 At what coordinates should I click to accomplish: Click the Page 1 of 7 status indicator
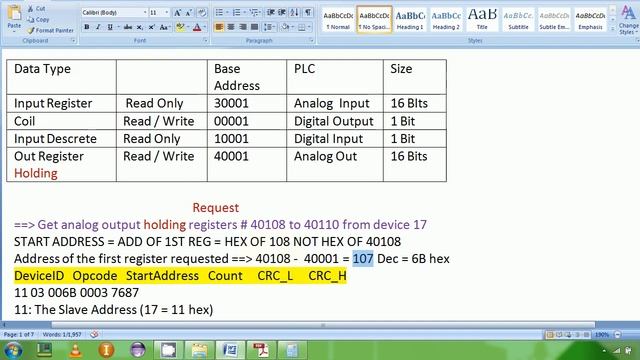[19, 334]
